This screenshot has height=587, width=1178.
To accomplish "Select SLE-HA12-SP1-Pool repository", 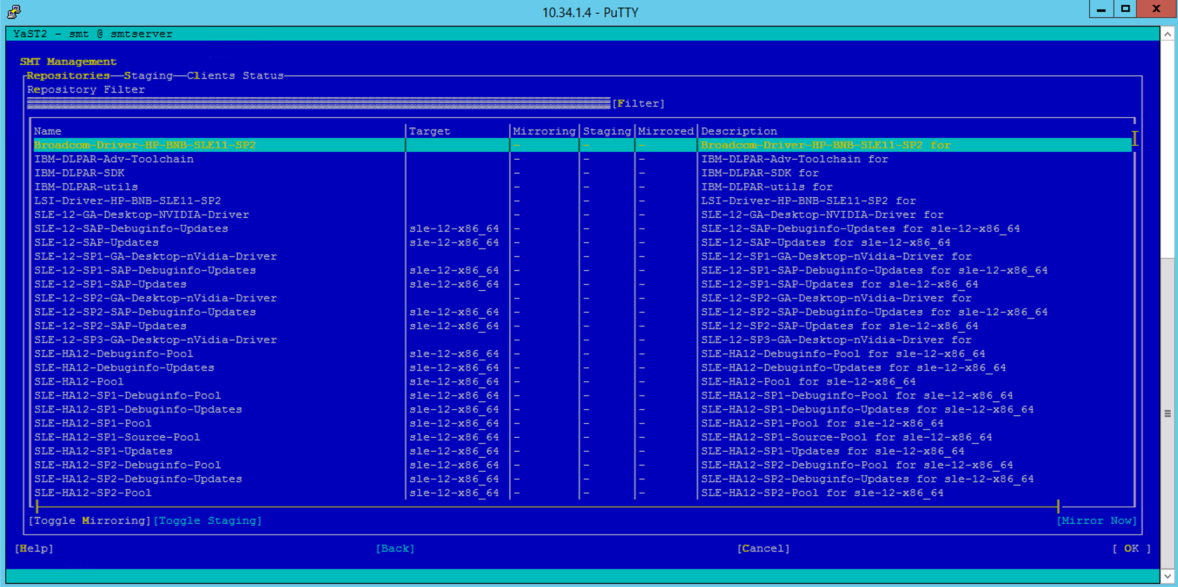I will tap(93, 423).
